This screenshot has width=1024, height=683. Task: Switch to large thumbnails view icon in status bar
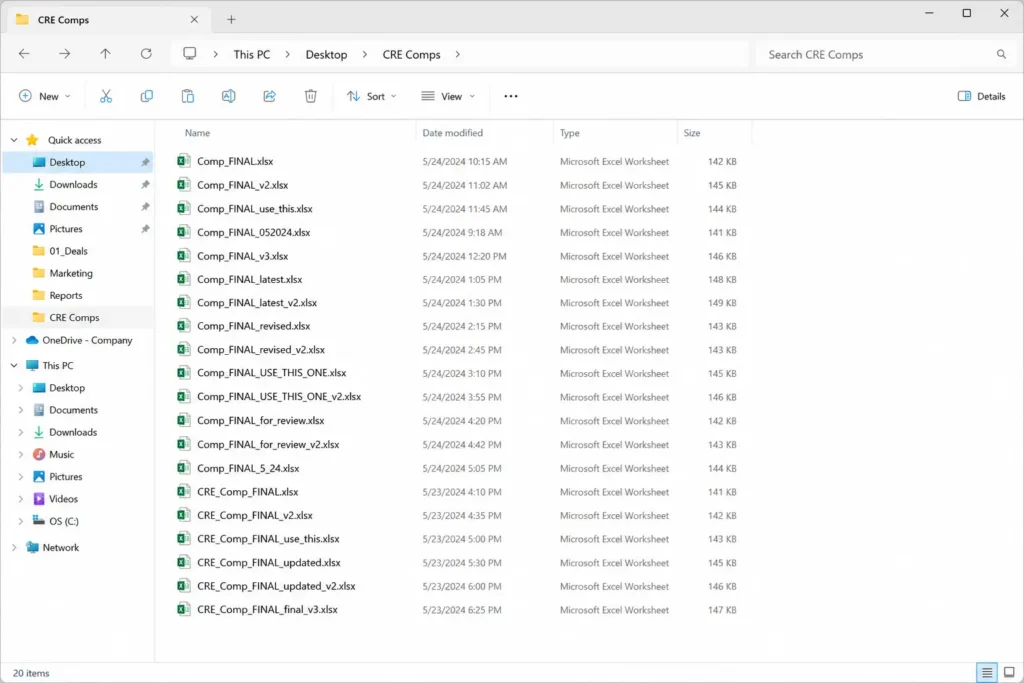1009,672
